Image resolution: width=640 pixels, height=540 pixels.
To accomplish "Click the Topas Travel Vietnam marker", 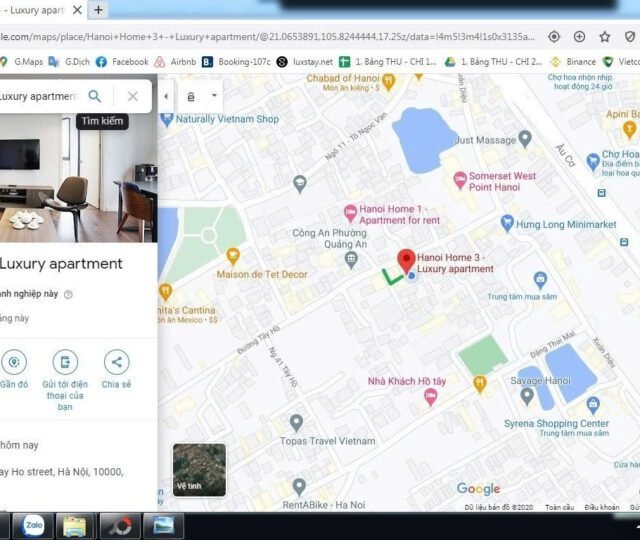I will [296, 423].
